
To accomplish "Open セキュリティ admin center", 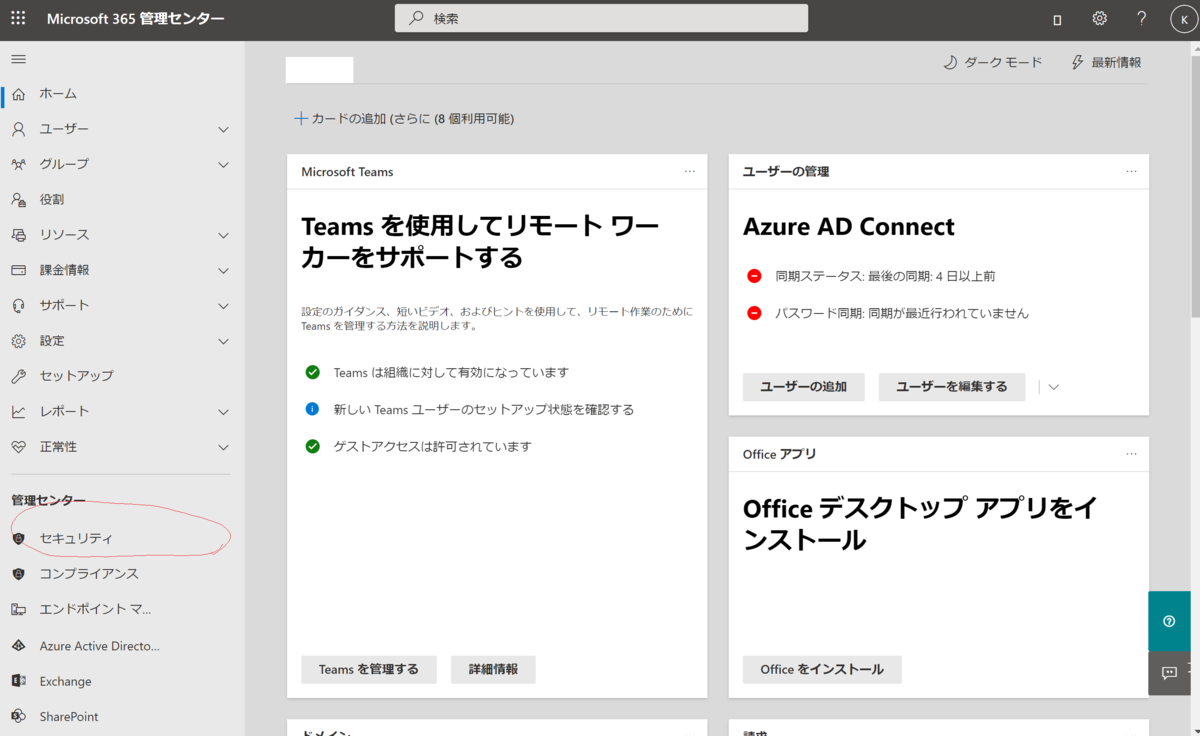I will 76,539.
